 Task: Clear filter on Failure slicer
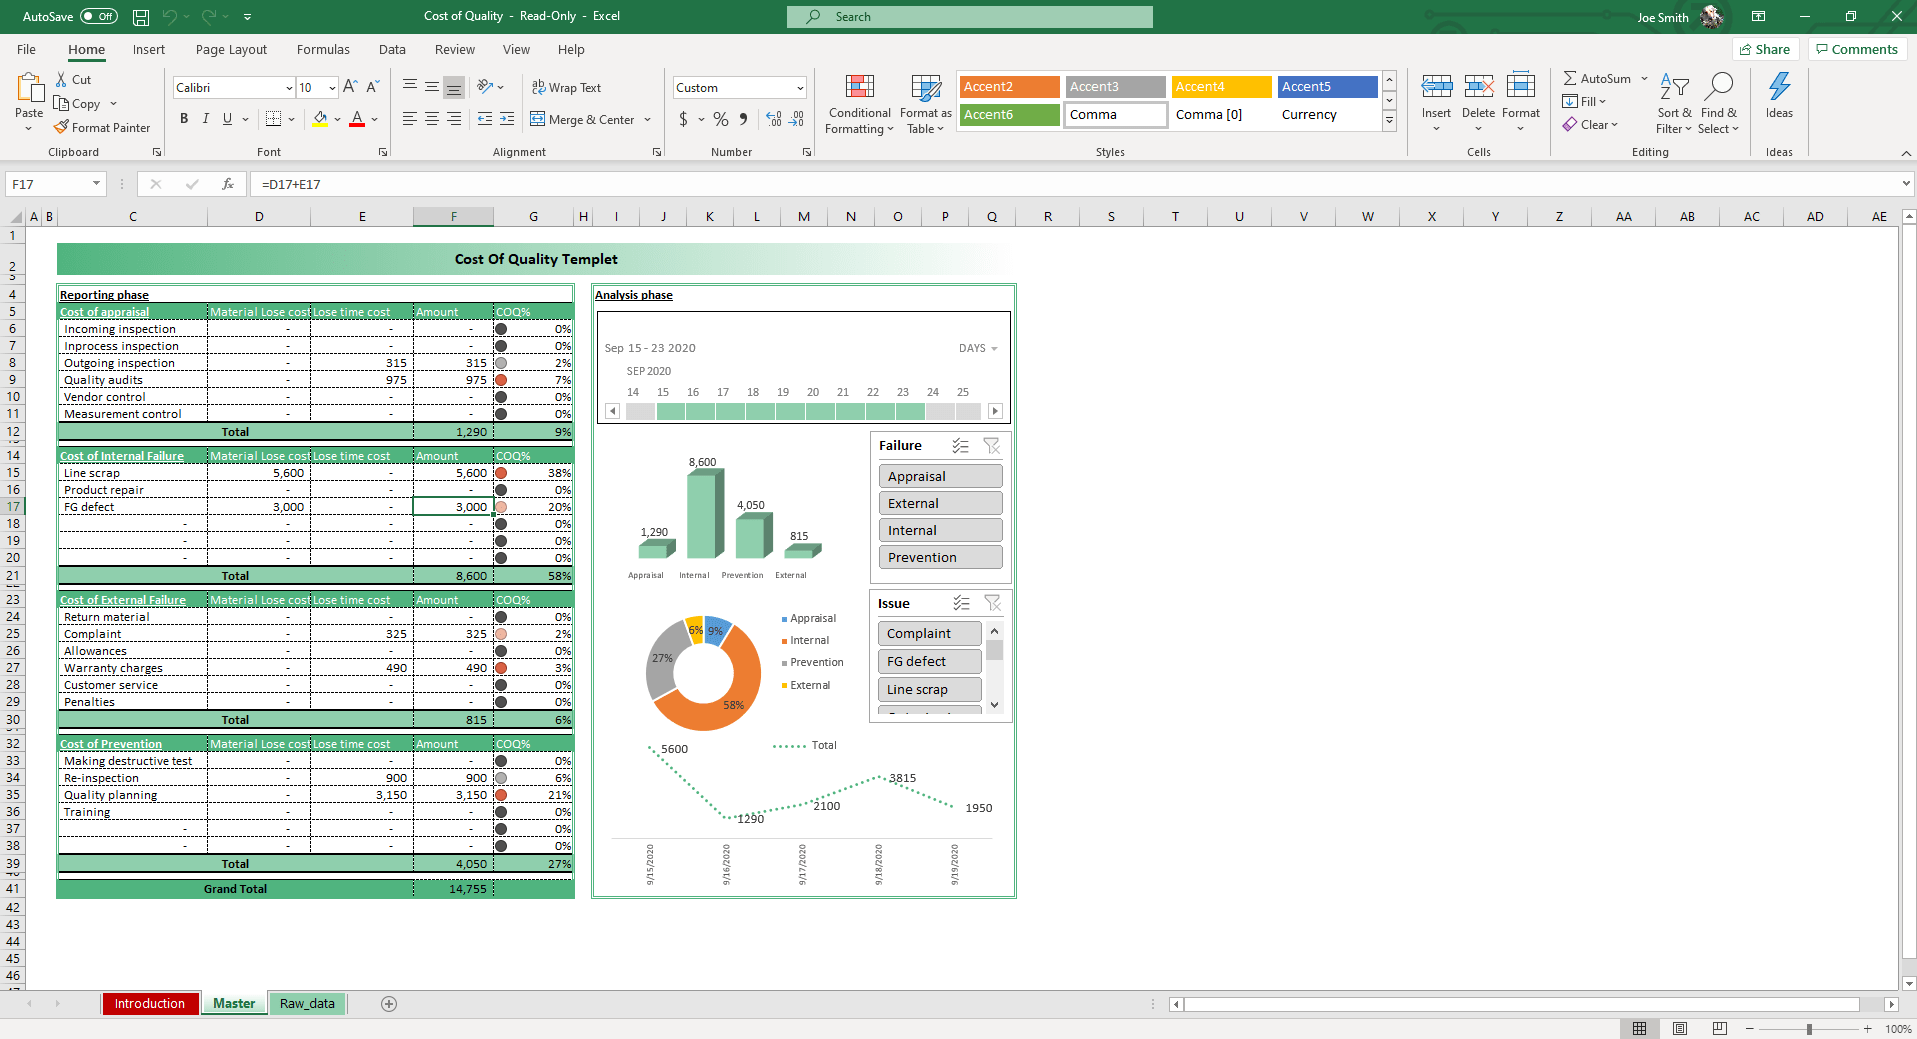[x=991, y=446]
